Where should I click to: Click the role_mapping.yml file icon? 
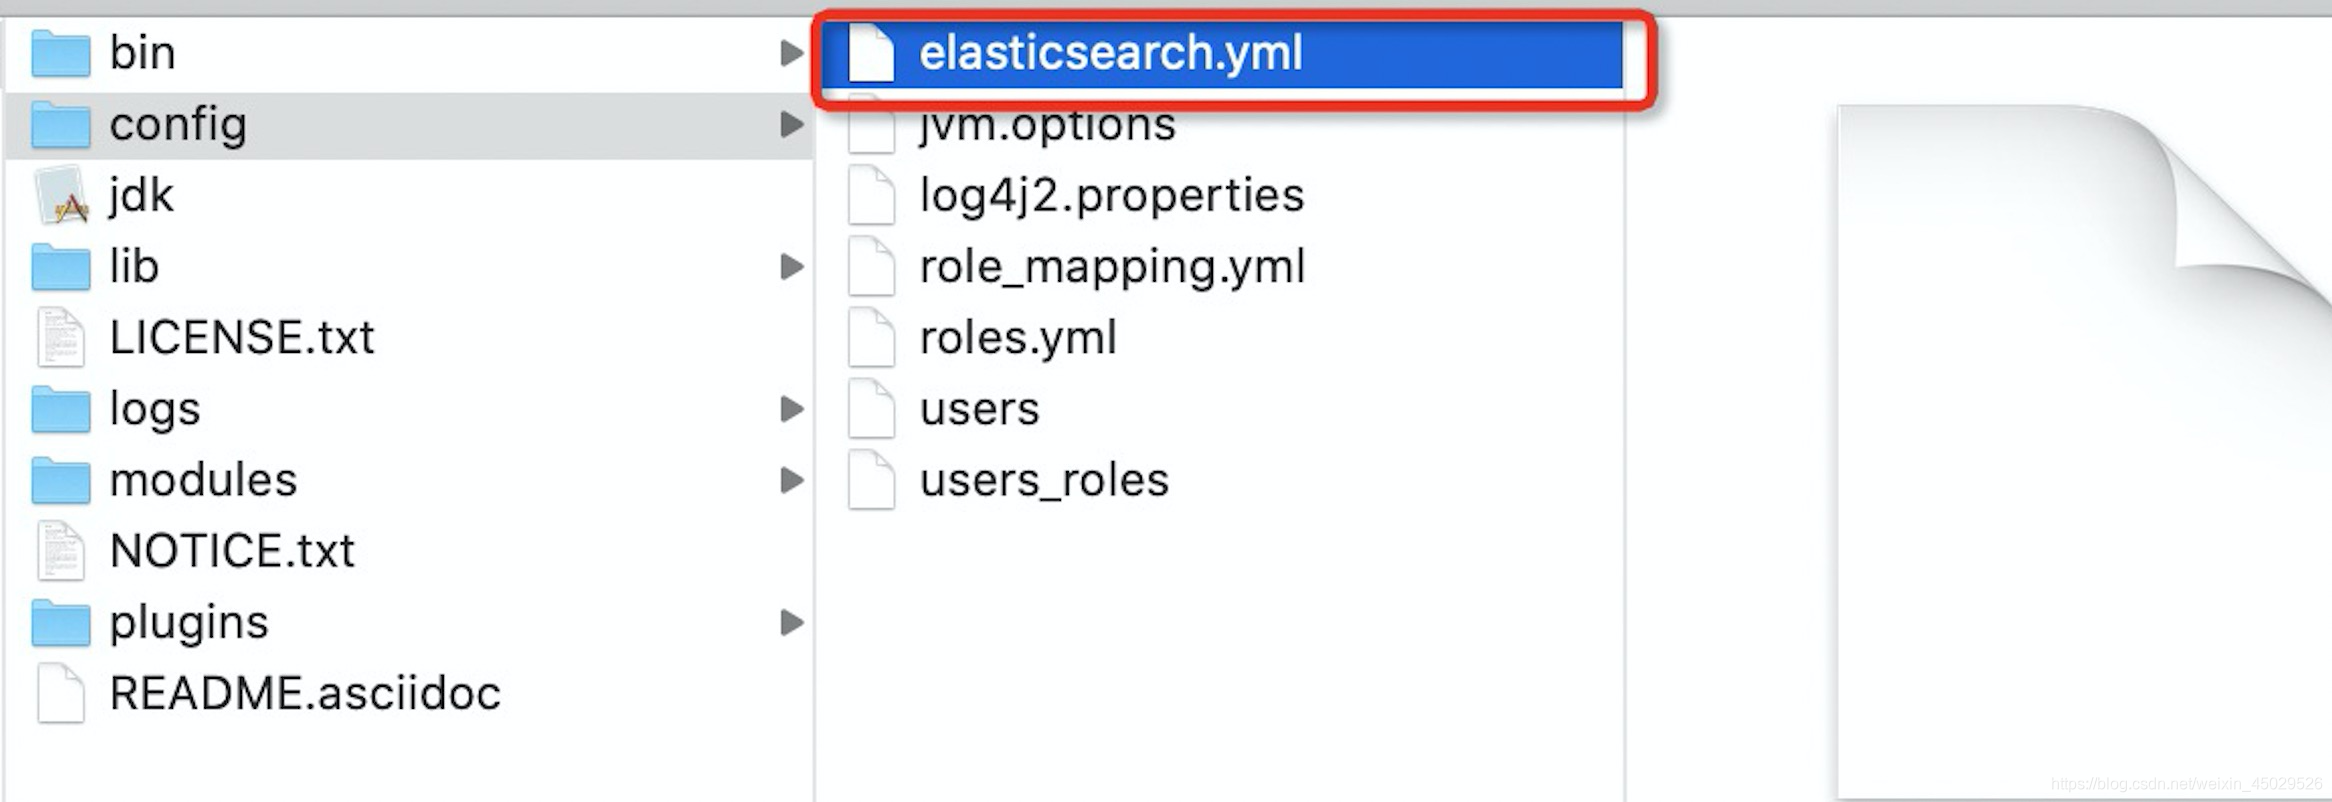point(871,267)
